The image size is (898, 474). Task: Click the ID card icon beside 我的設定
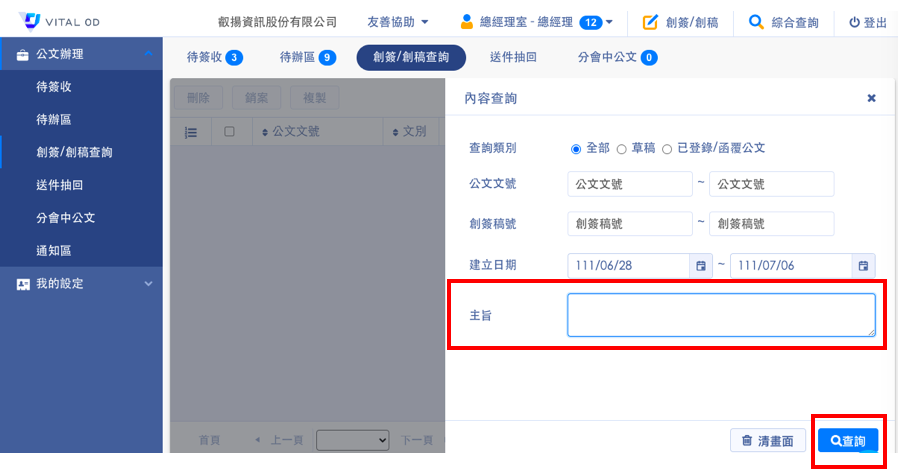coord(23,284)
